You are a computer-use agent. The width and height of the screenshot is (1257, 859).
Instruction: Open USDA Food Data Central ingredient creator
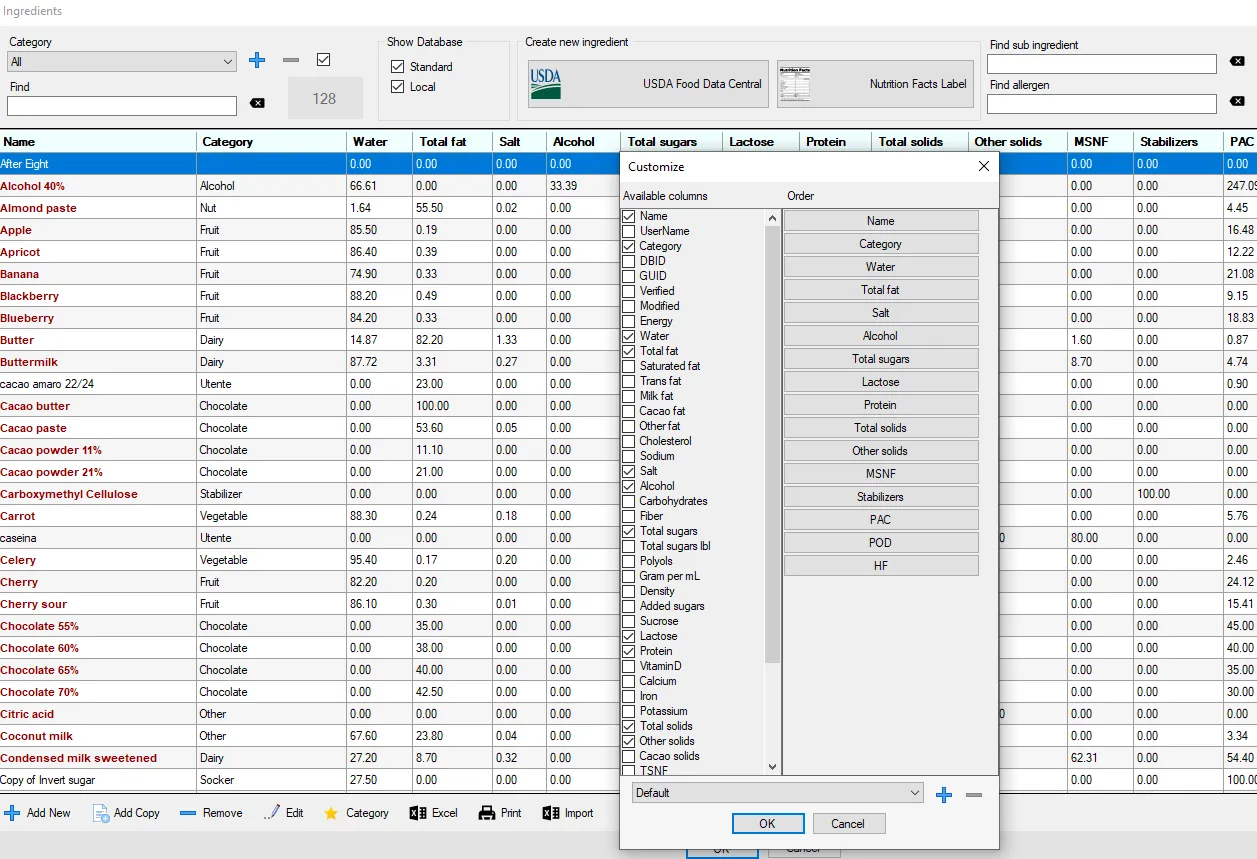[x=648, y=84]
